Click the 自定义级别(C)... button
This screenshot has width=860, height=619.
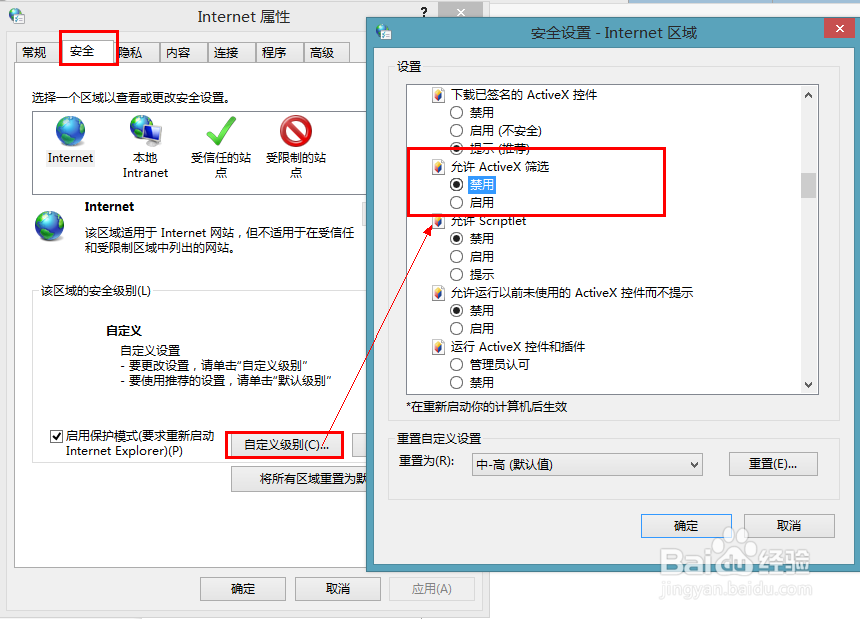[285, 445]
